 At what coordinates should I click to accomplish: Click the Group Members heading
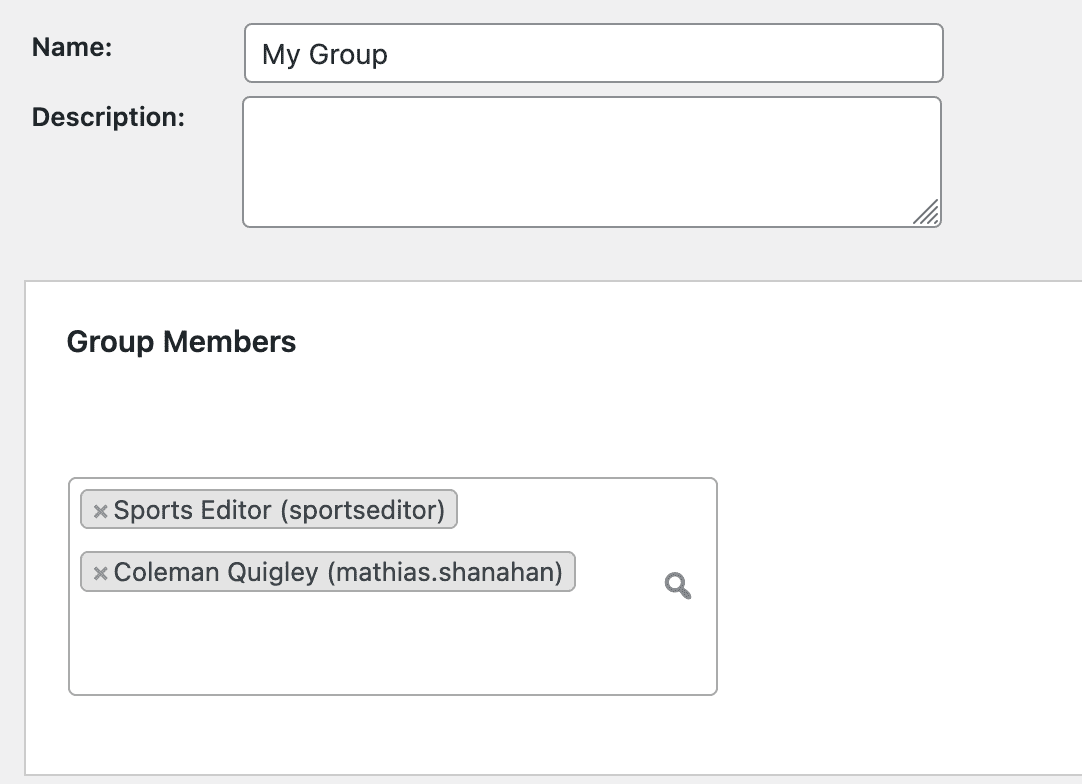tap(180, 342)
